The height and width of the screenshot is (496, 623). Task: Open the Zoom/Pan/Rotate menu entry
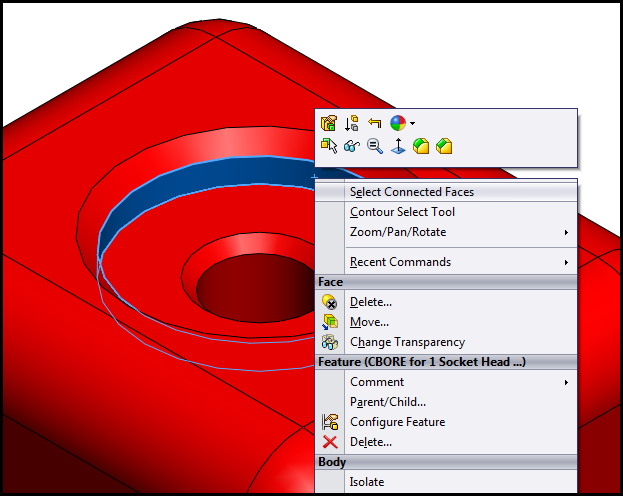pos(446,232)
